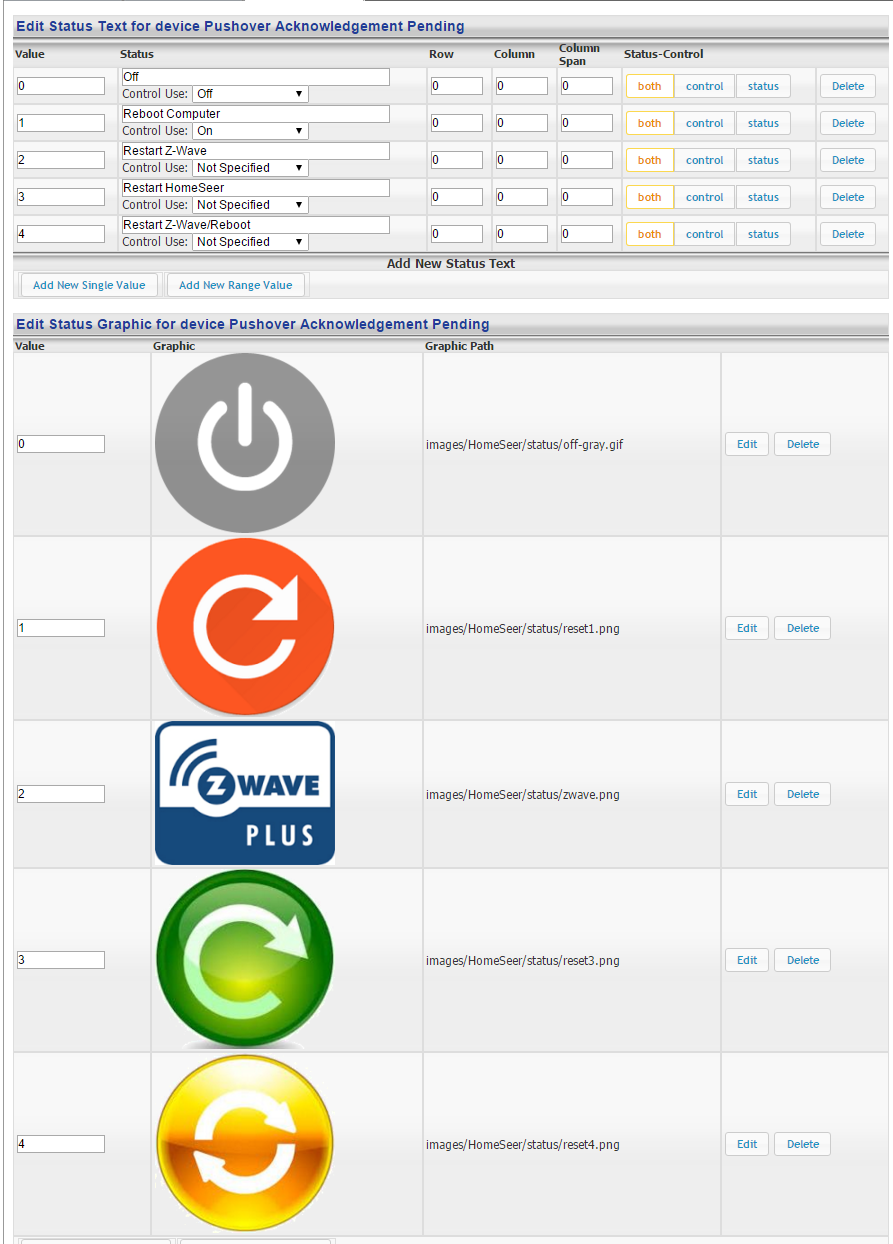Click the 'Add New Status Text' heading

pyautogui.click(x=451, y=264)
